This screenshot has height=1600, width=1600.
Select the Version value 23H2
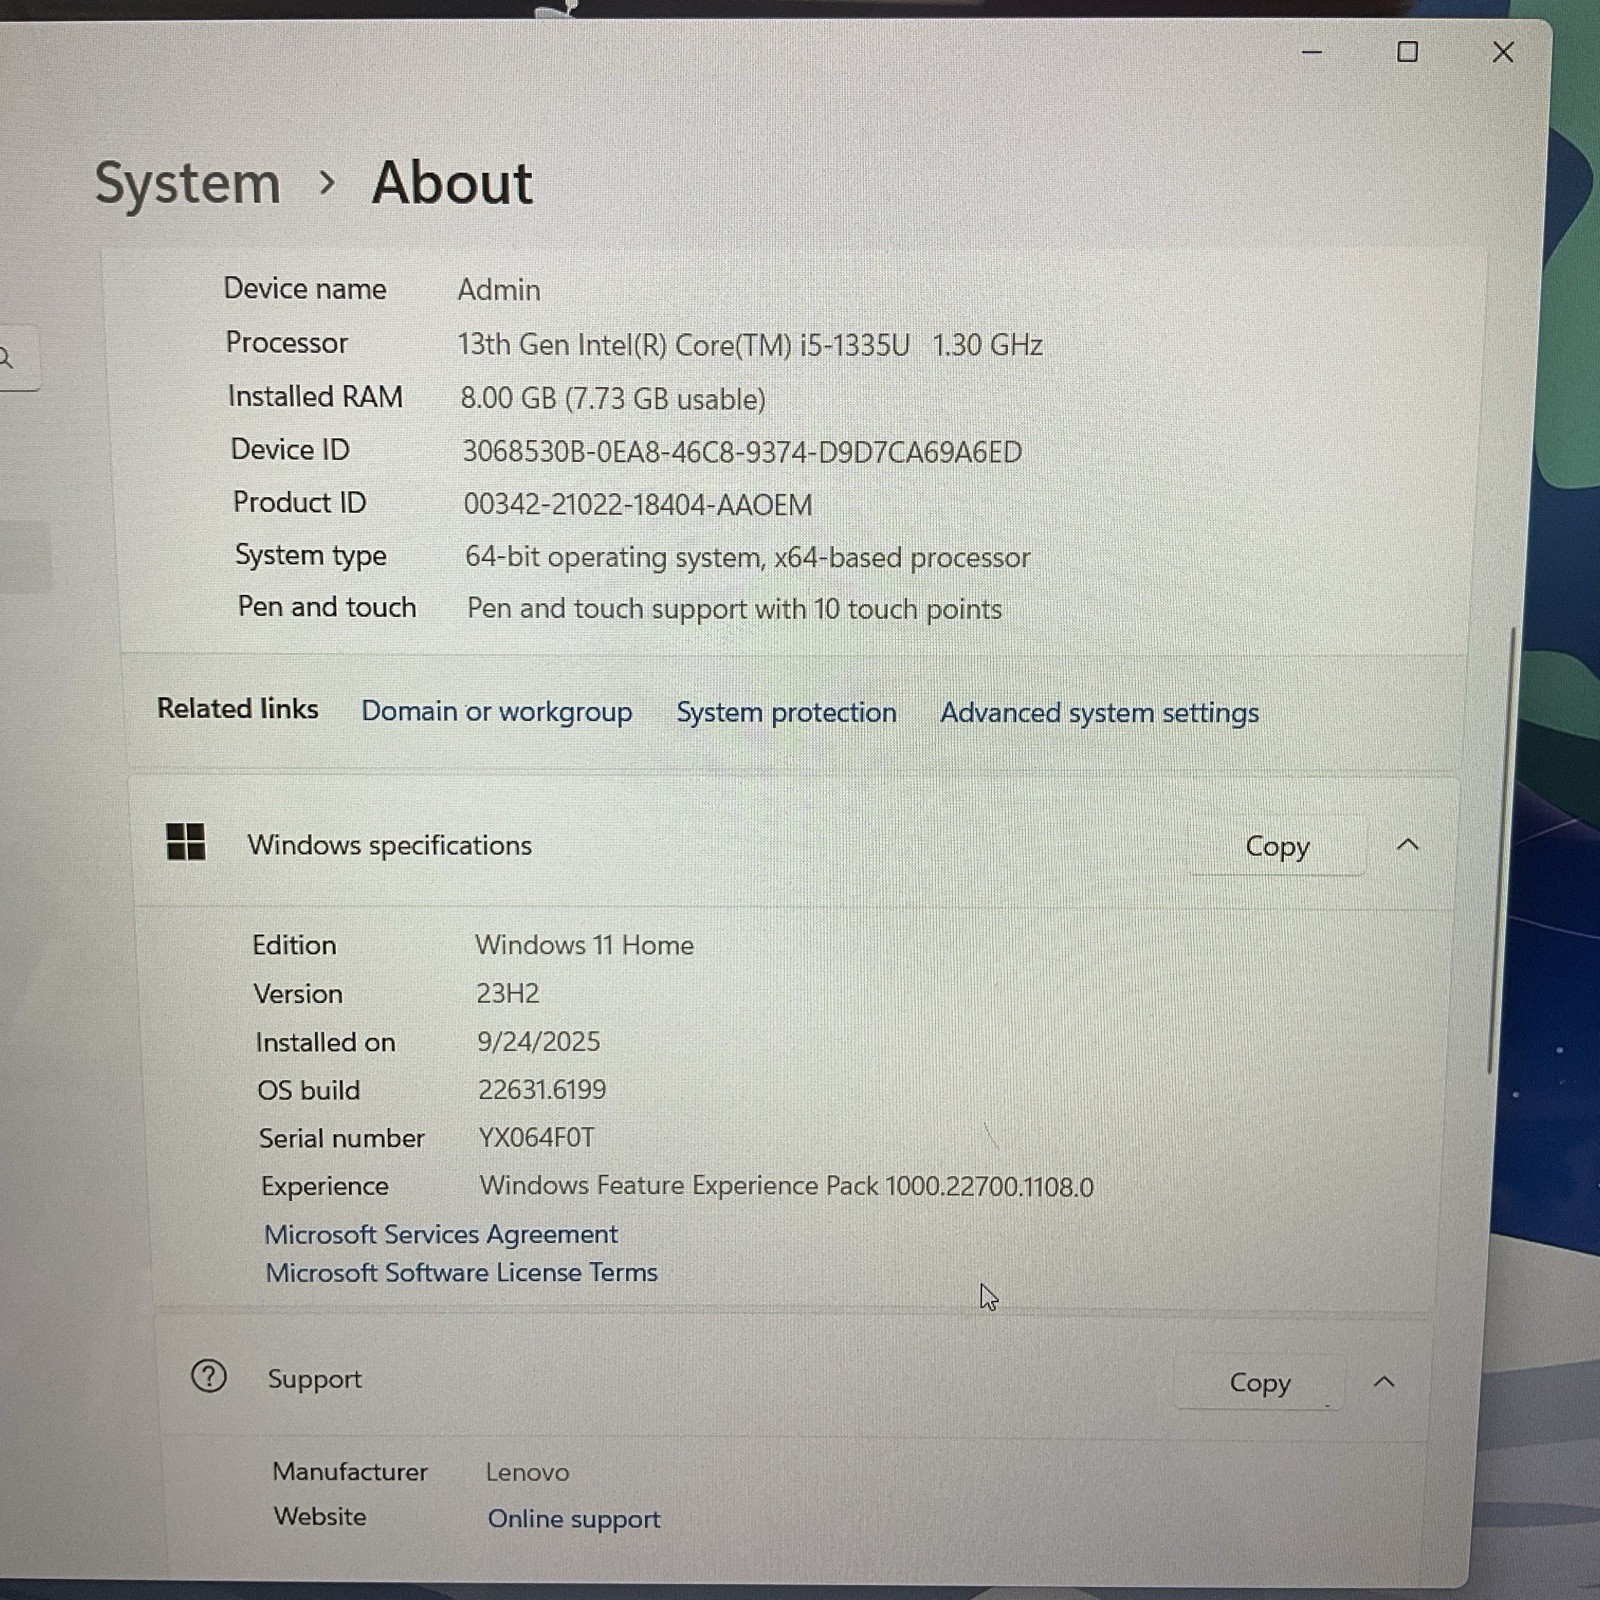click(507, 993)
